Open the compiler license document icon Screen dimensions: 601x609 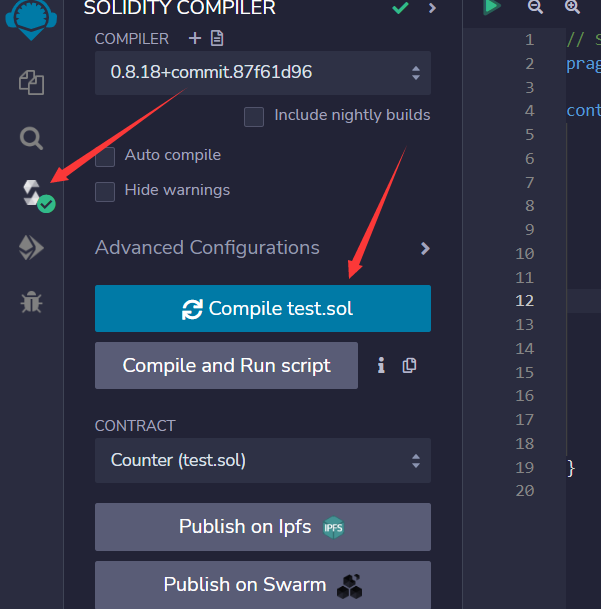tap(217, 38)
